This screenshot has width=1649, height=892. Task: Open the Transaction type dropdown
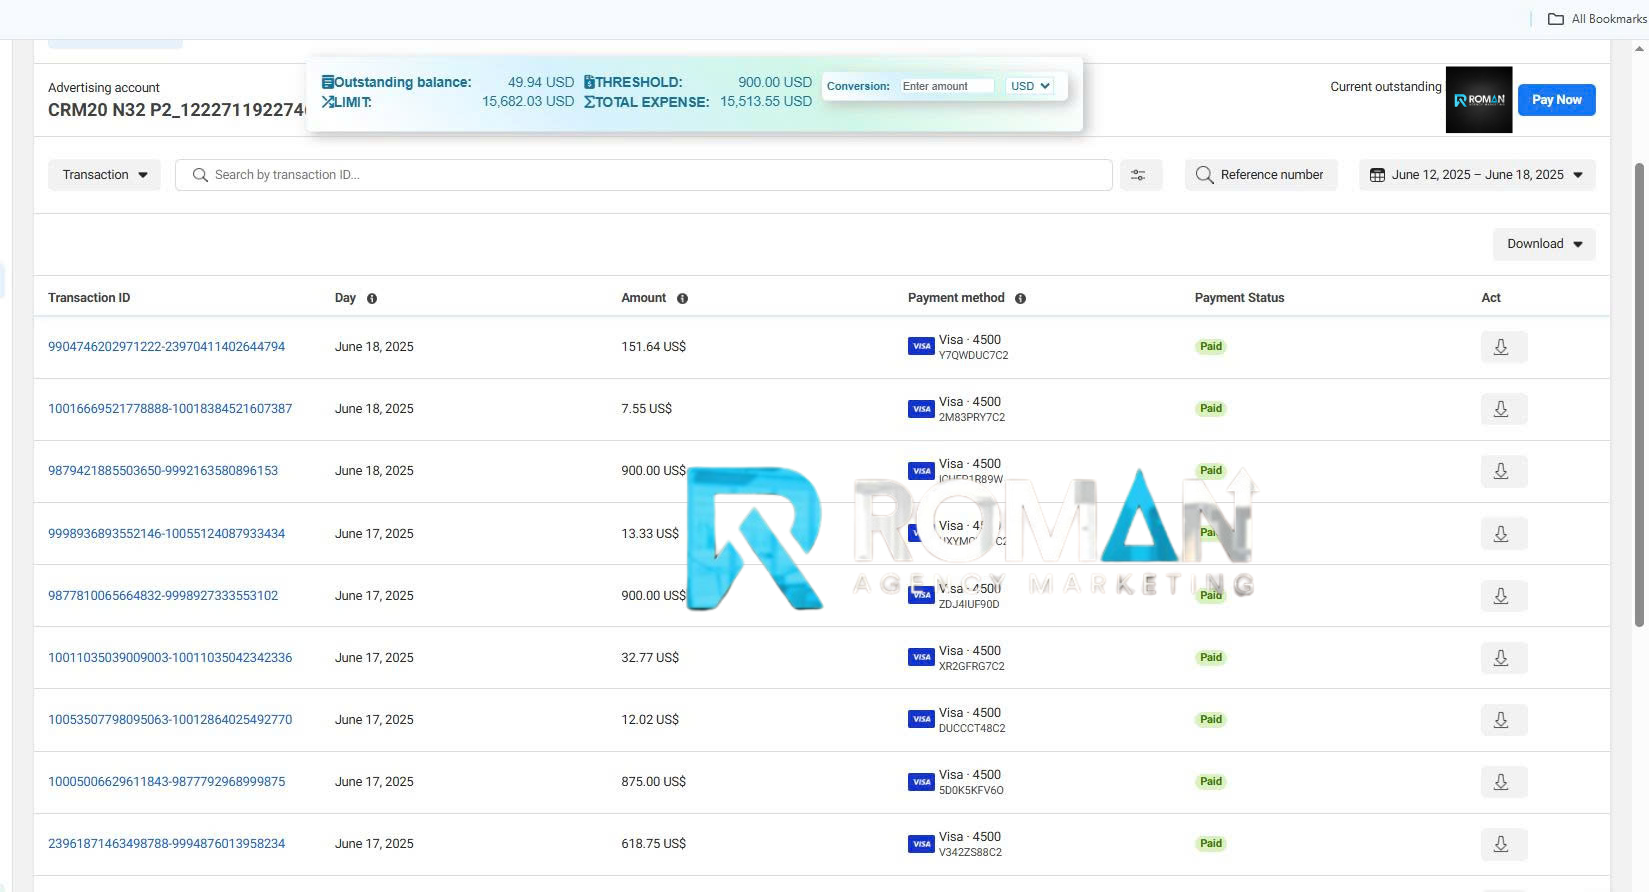(104, 175)
